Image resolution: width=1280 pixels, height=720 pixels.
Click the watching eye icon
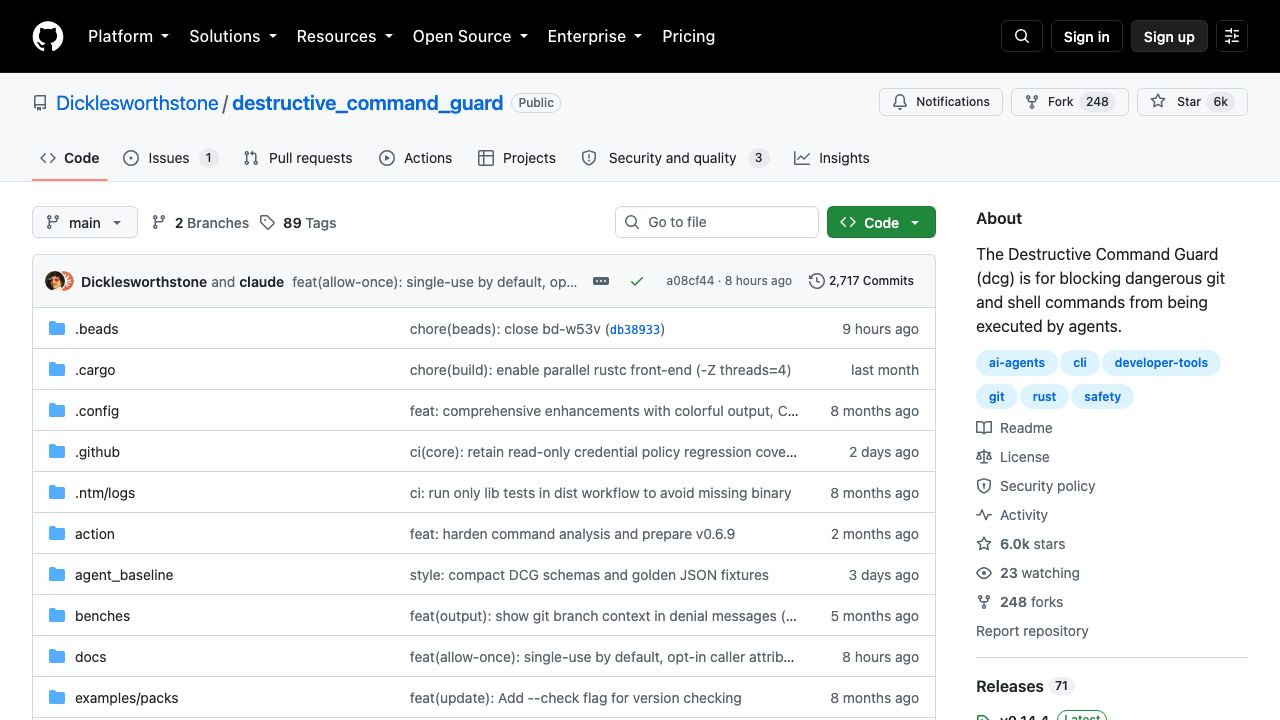click(x=984, y=573)
